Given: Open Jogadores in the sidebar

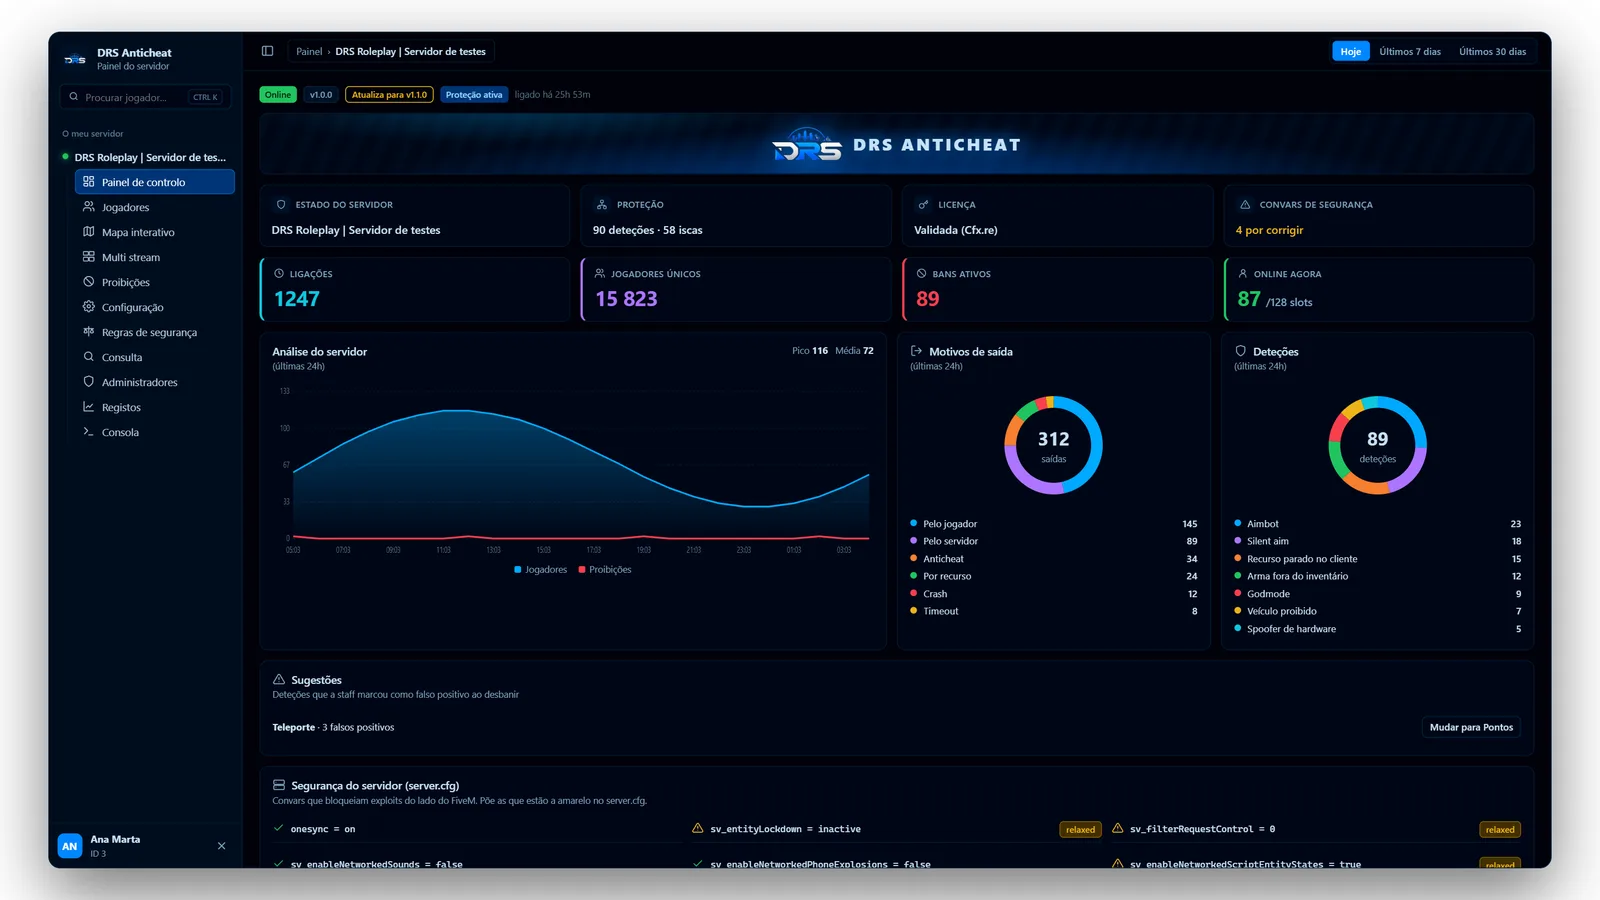Looking at the screenshot, I should [x=155, y=207].
